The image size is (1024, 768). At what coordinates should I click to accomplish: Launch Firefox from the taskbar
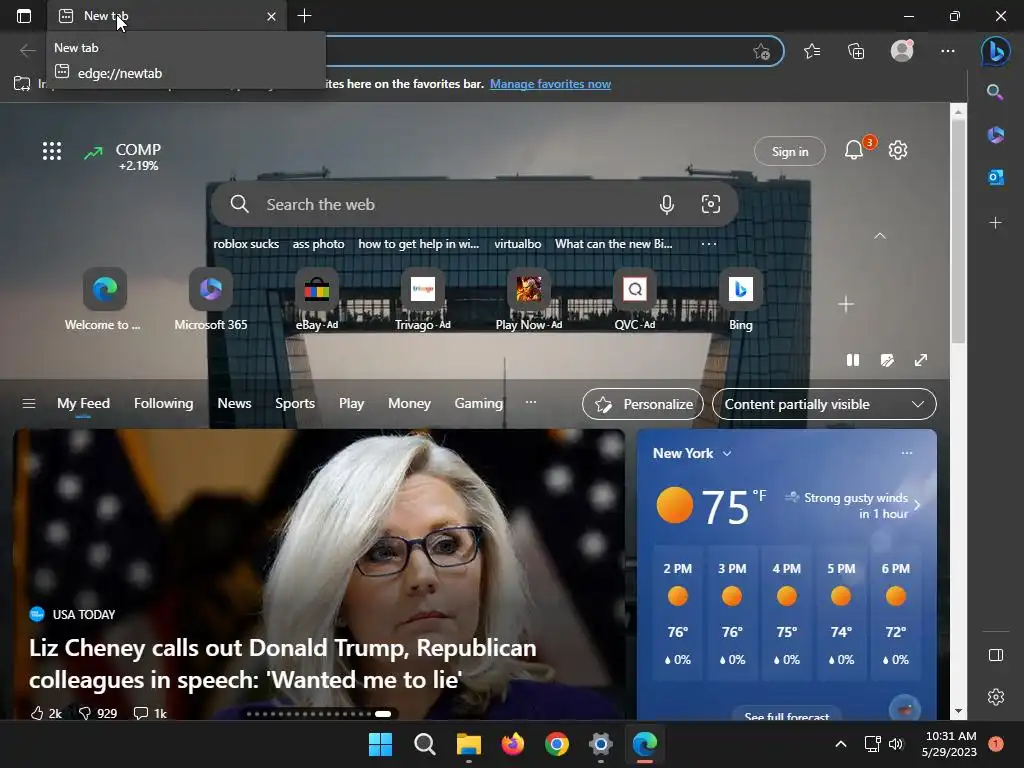(513, 744)
